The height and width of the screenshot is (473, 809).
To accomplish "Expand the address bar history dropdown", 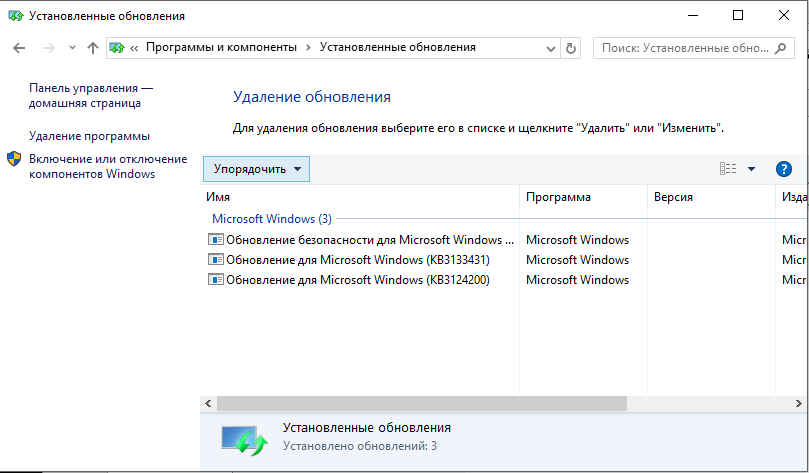I will coord(551,48).
